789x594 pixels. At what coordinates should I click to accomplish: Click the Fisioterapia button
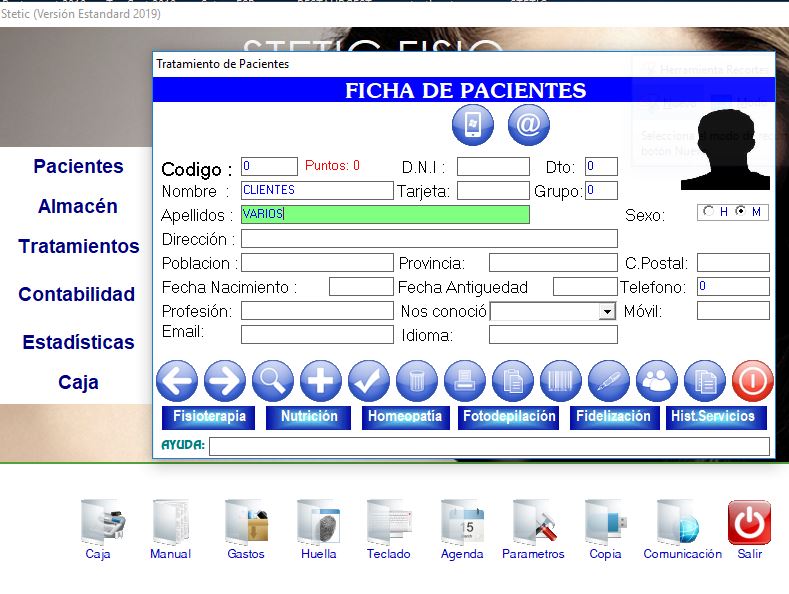pos(208,417)
